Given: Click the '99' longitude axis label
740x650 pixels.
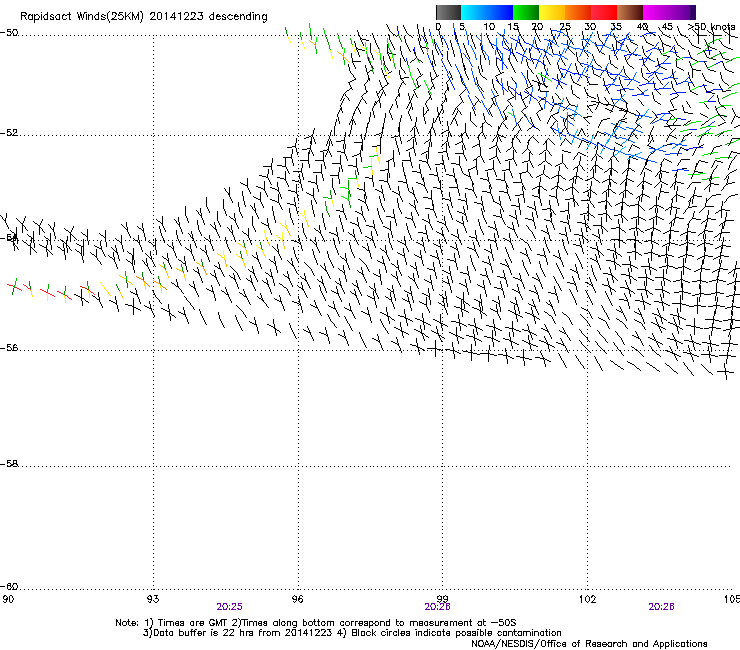Looking at the screenshot, I should pyautogui.click(x=442, y=599).
